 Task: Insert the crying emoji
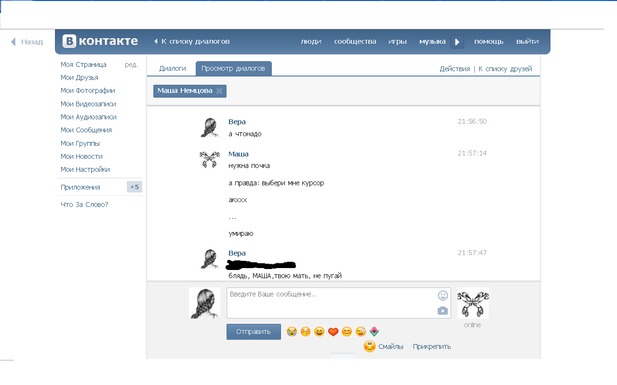point(292,332)
